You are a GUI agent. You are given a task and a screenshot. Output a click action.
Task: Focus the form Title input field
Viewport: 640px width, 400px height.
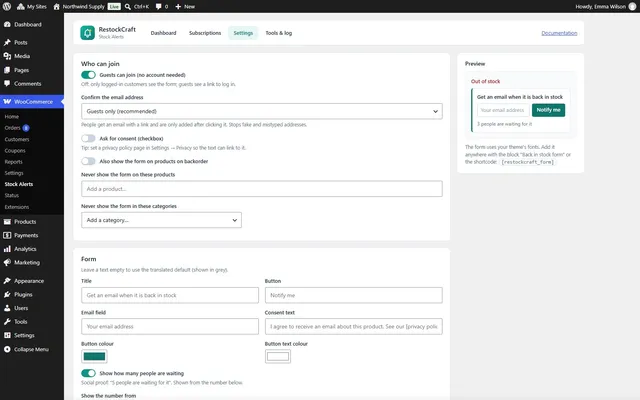coord(170,295)
